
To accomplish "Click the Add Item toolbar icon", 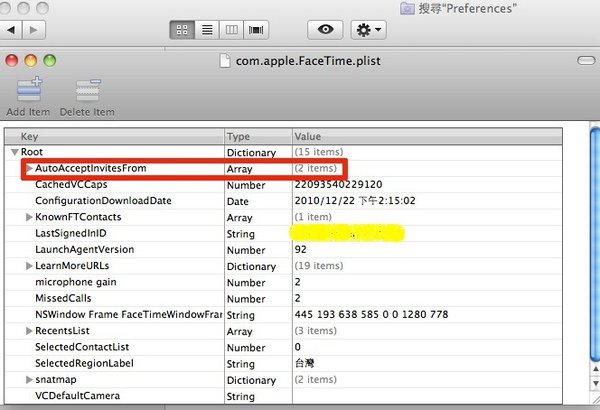I will click(29, 90).
